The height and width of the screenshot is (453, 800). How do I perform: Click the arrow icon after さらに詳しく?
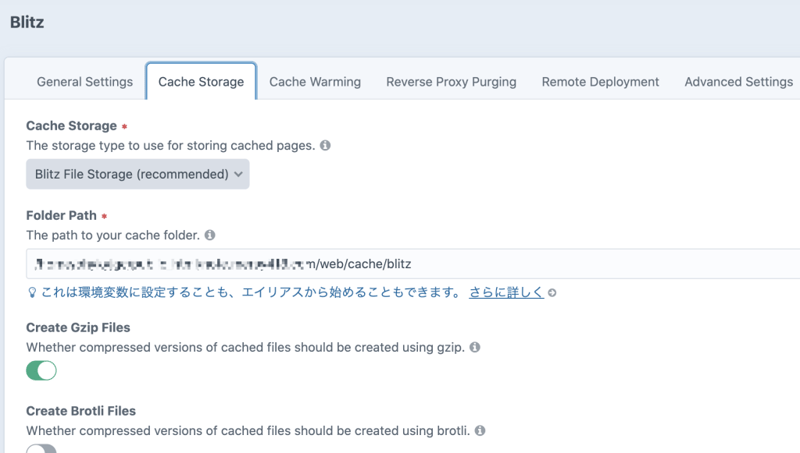click(552, 293)
